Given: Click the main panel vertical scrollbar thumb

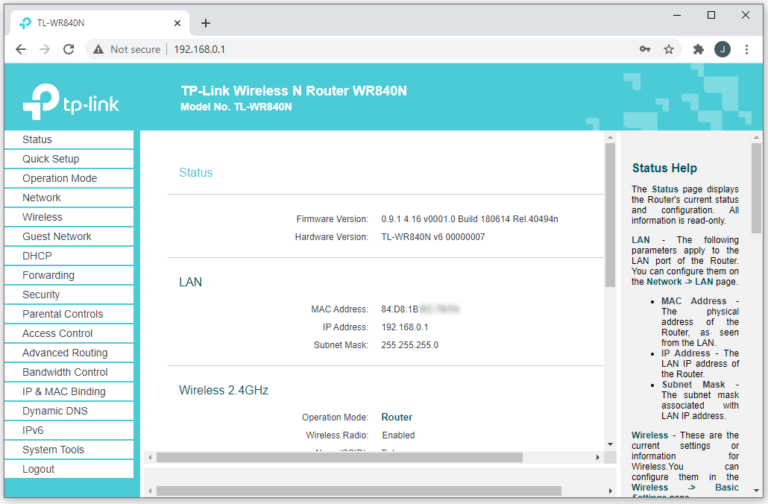Looking at the screenshot, I should [x=610, y=216].
